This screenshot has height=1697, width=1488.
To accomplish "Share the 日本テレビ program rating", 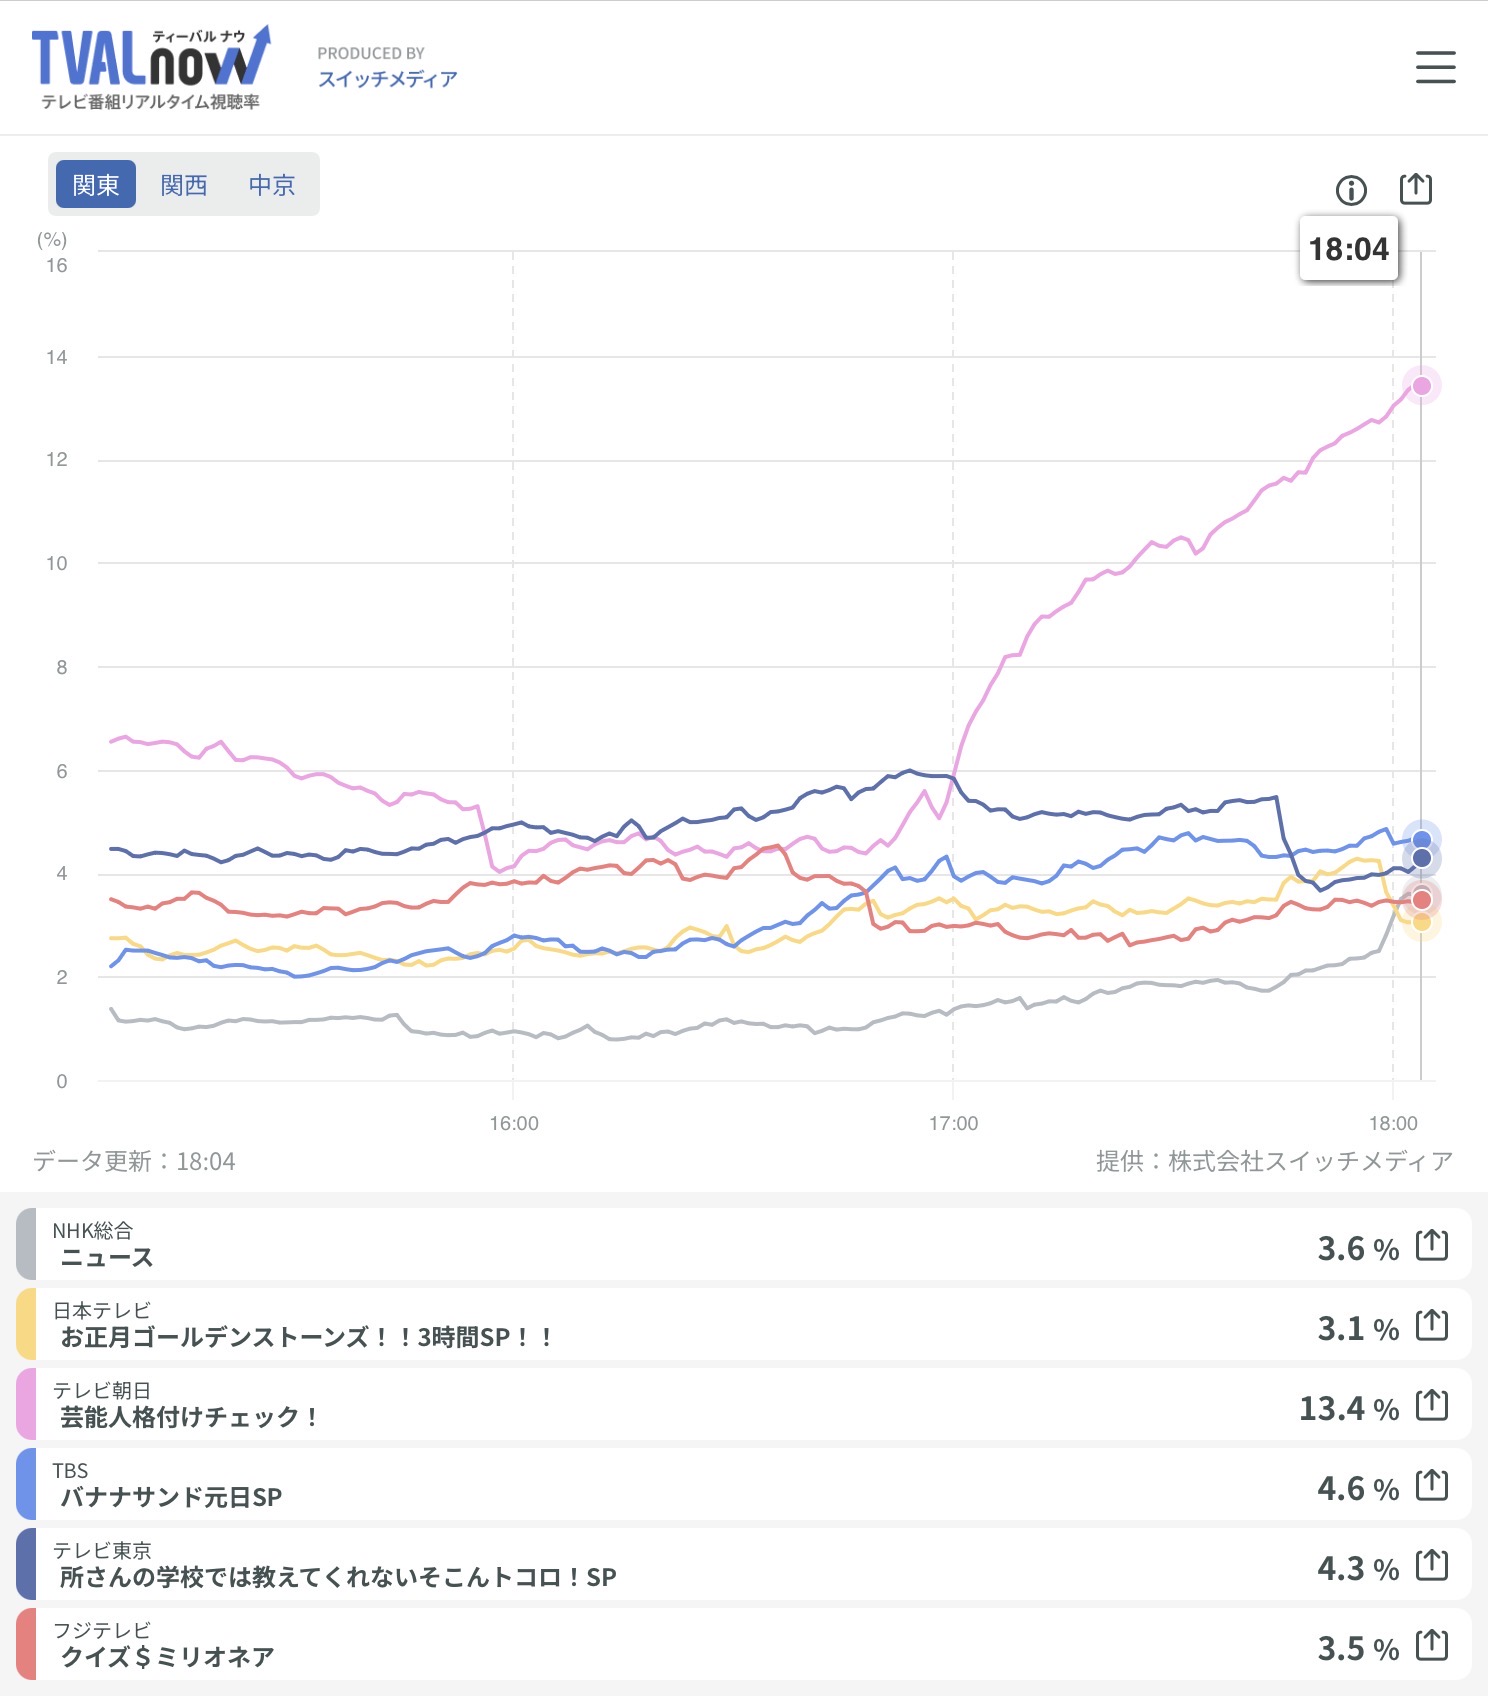I will click(1432, 1326).
